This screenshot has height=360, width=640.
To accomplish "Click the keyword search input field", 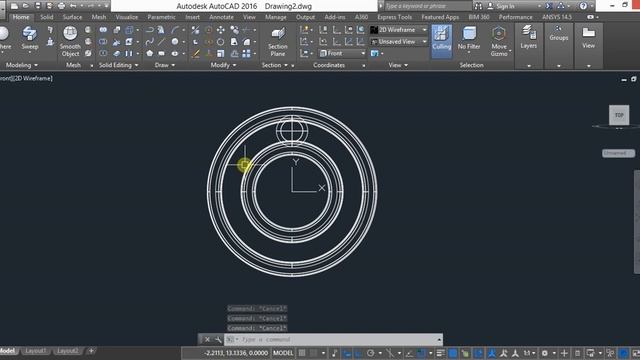I will point(427,6).
